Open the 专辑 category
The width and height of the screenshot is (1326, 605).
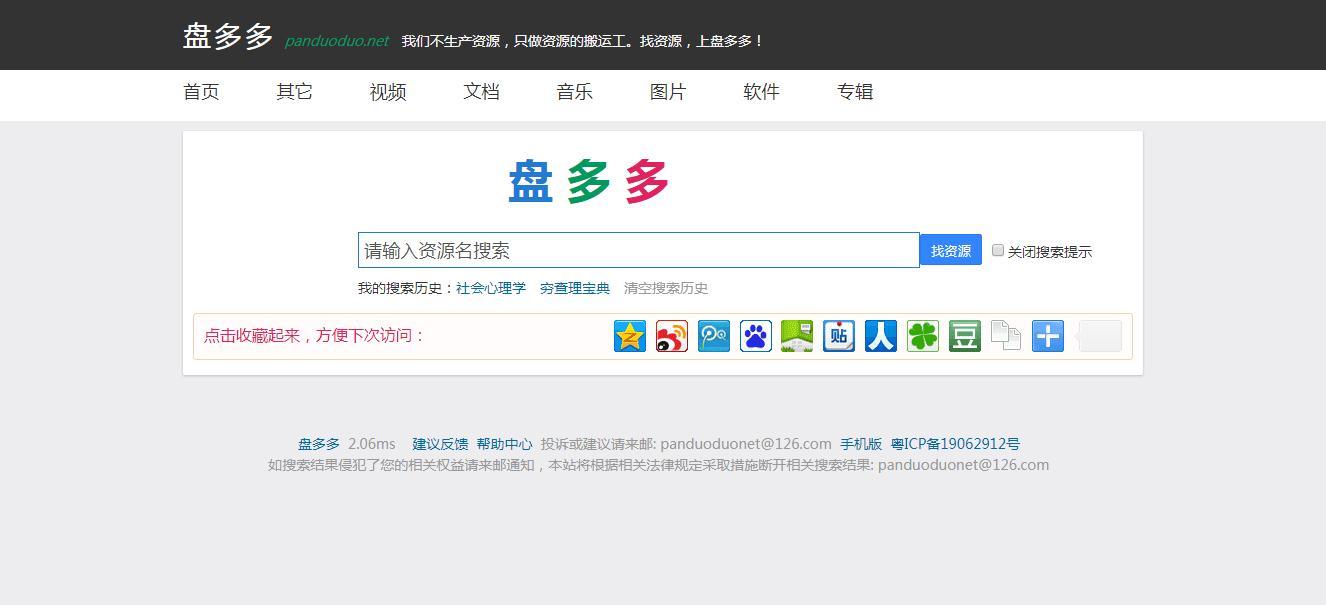[855, 92]
